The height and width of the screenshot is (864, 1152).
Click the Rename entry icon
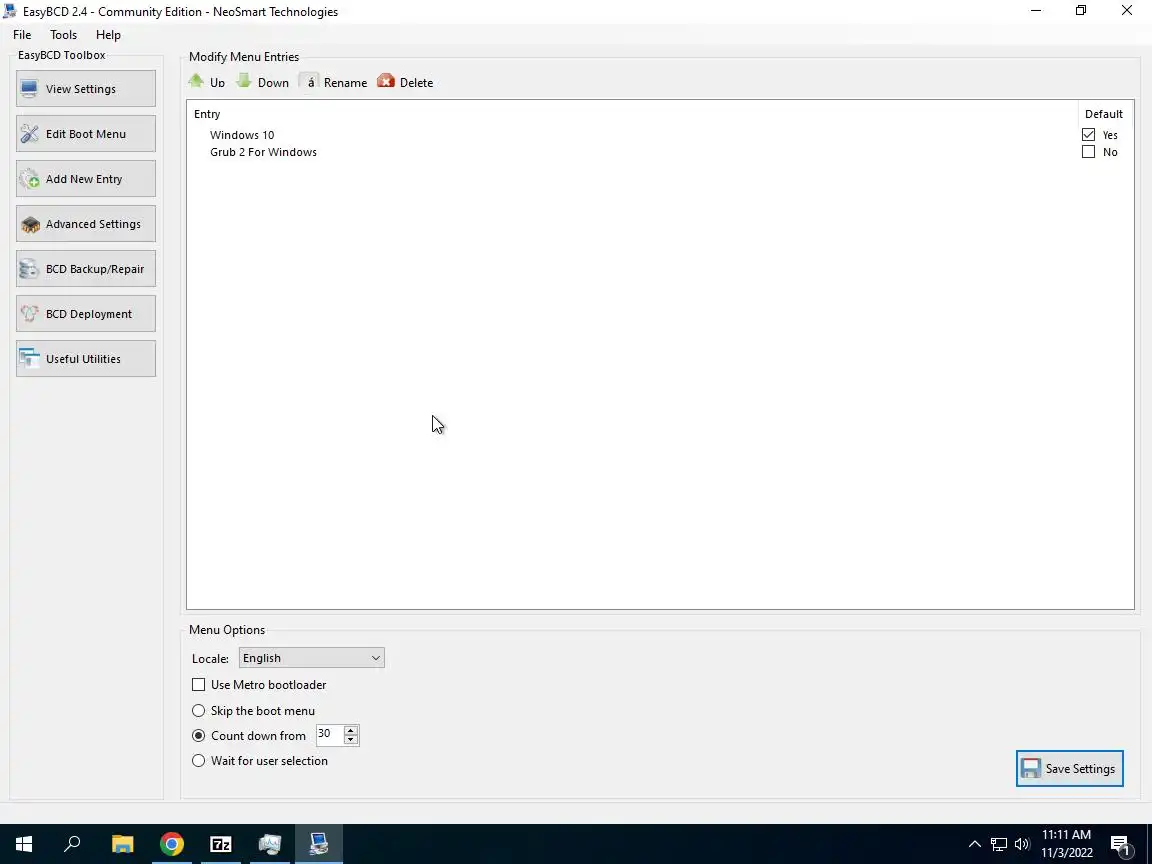pyautogui.click(x=310, y=82)
